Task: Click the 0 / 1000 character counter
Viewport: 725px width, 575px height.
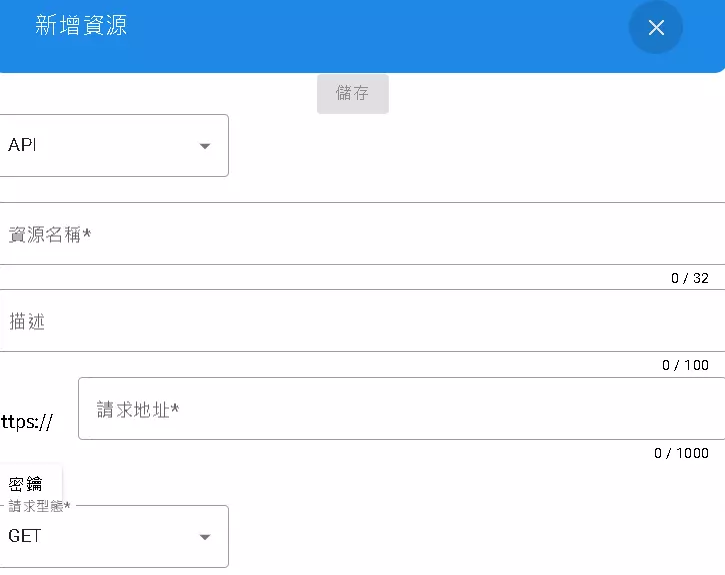Action: 681,453
